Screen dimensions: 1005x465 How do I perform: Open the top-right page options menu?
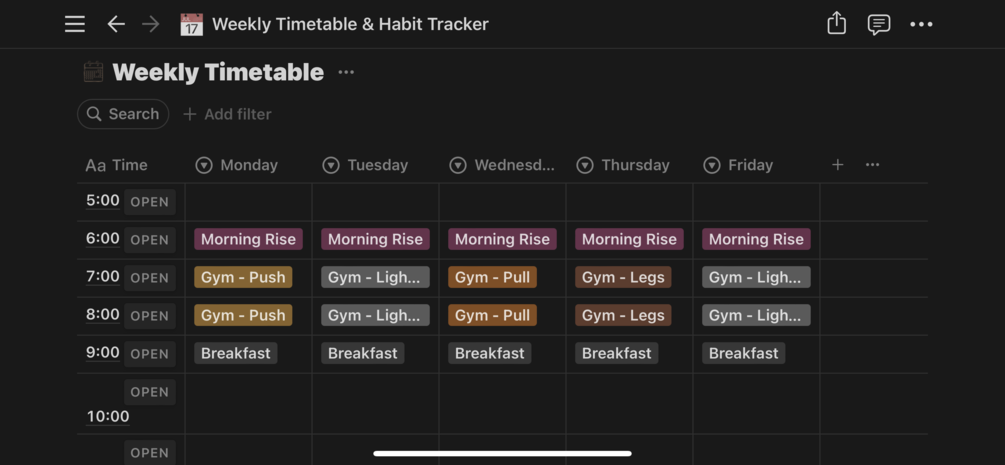click(x=921, y=24)
